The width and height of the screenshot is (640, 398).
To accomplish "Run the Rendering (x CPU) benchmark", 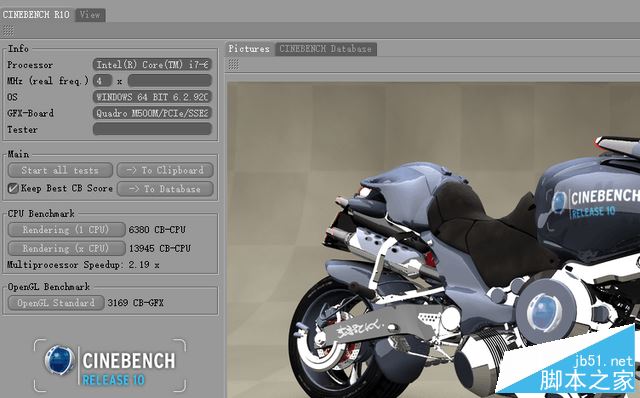I will (67, 248).
